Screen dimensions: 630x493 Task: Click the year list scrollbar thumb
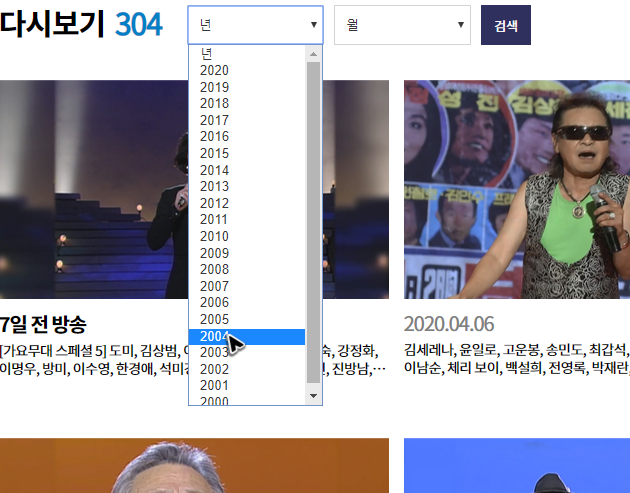tap(313, 222)
